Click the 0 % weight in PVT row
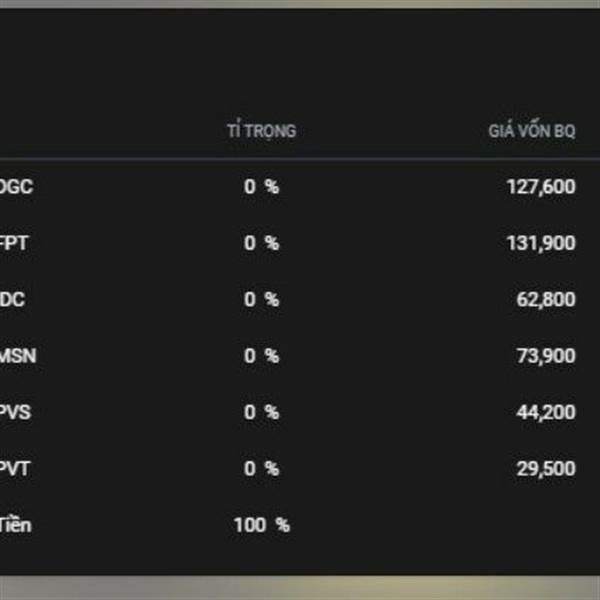600x600 pixels. tap(261, 468)
